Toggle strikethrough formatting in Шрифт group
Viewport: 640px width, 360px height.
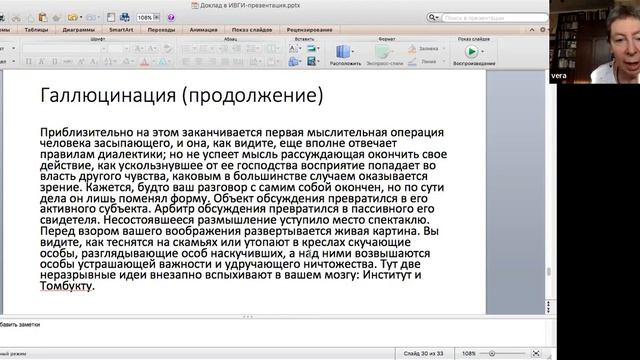tap(67, 62)
